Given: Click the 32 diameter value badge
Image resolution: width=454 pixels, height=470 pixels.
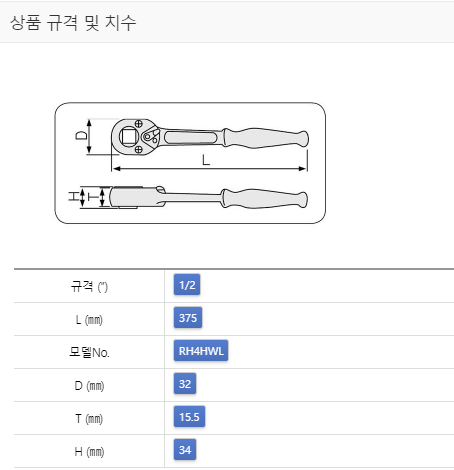Looking at the screenshot, I should tap(185, 384).
